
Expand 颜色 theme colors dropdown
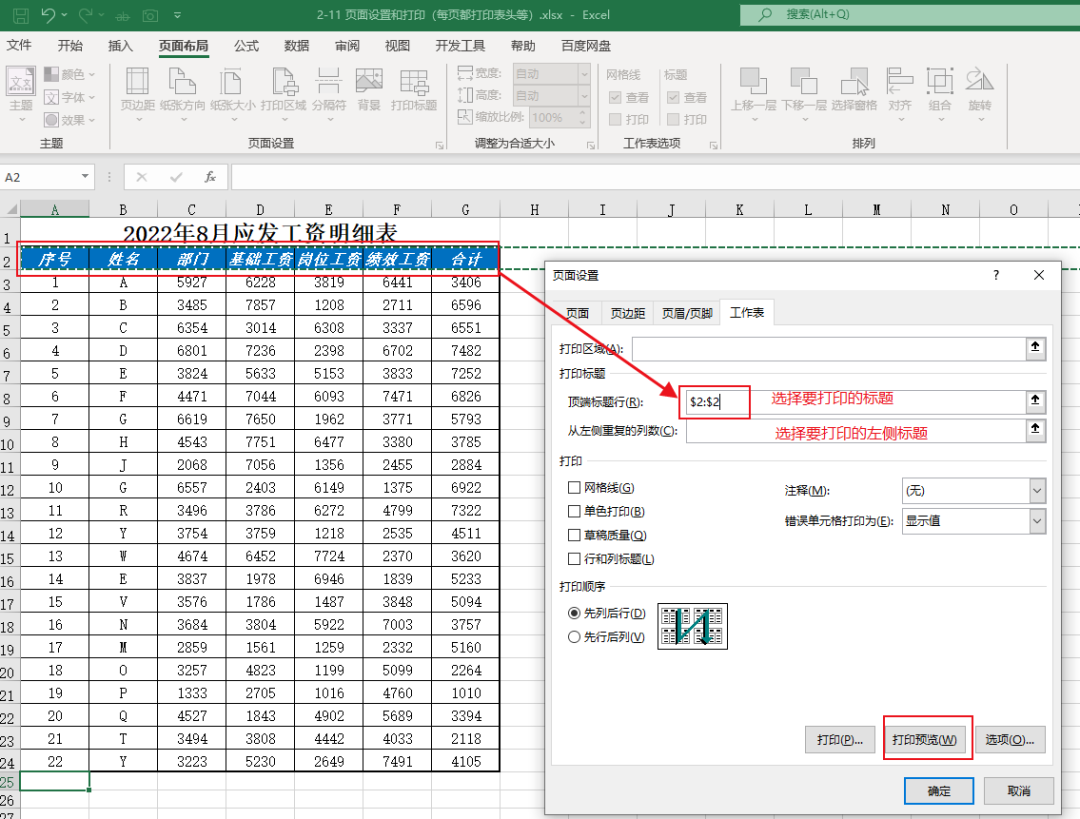(x=92, y=74)
